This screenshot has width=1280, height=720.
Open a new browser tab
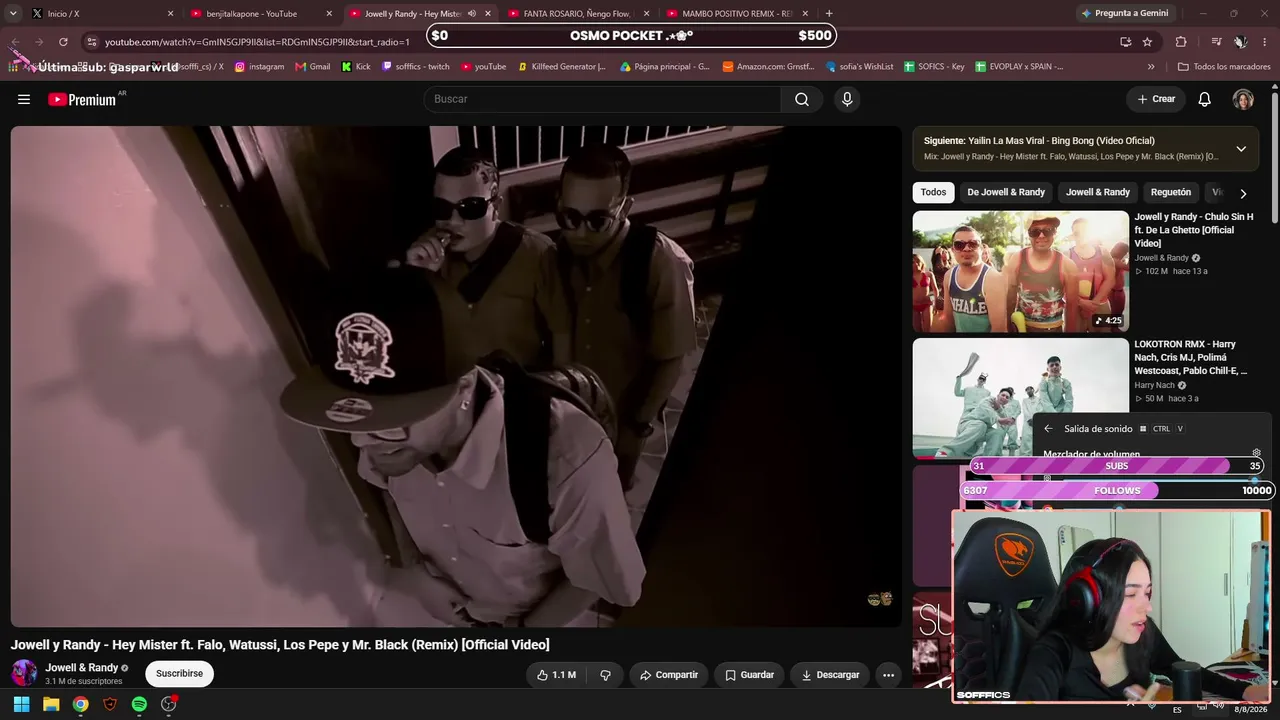pyautogui.click(x=829, y=14)
